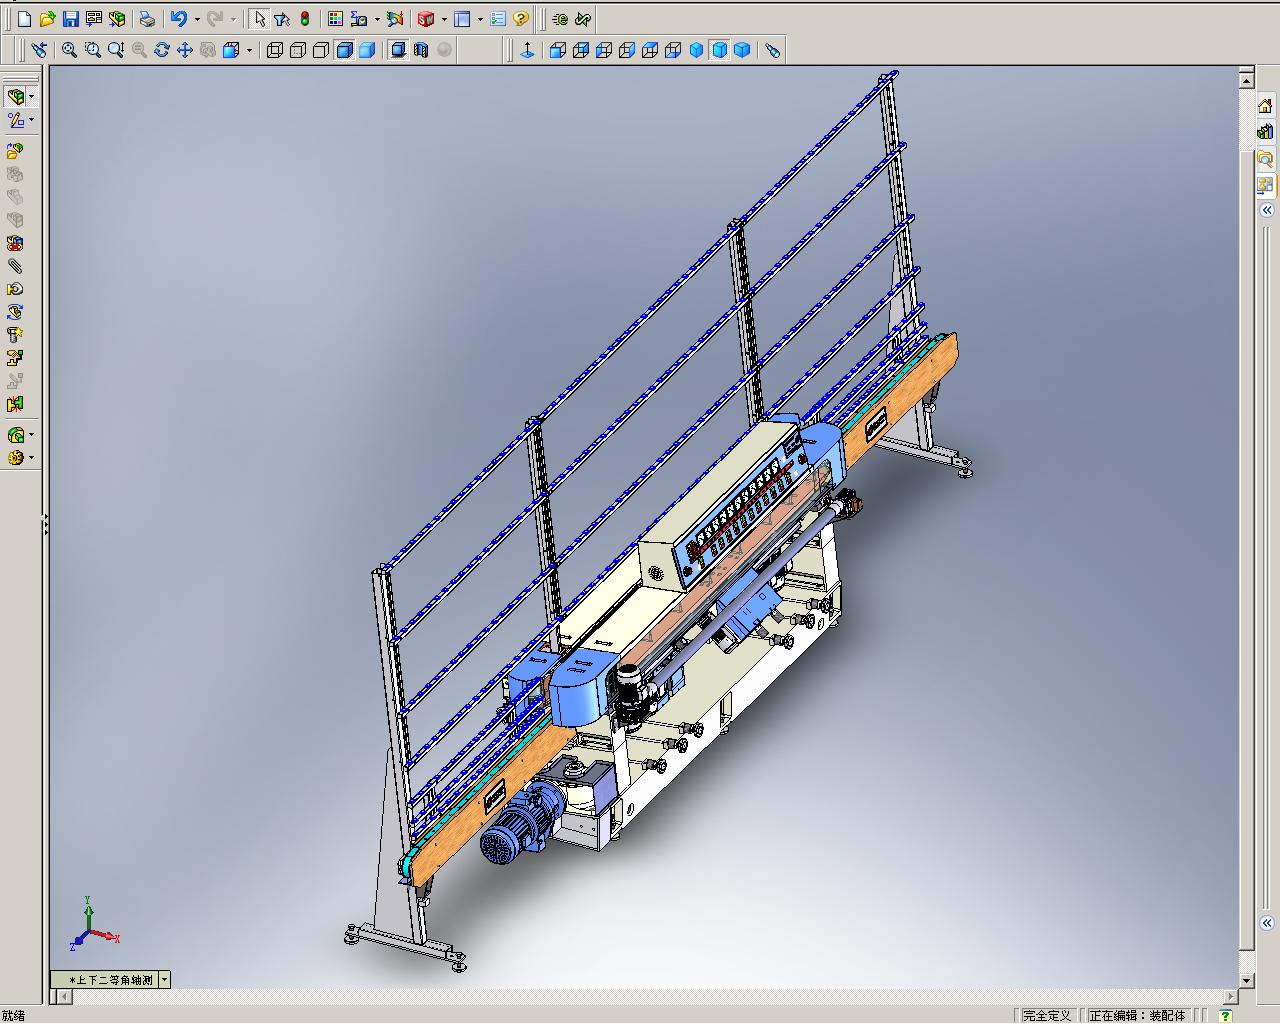The width and height of the screenshot is (1280, 1024).
Task: Click the 就绪 status bar text
Action: [x=14, y=1015]
